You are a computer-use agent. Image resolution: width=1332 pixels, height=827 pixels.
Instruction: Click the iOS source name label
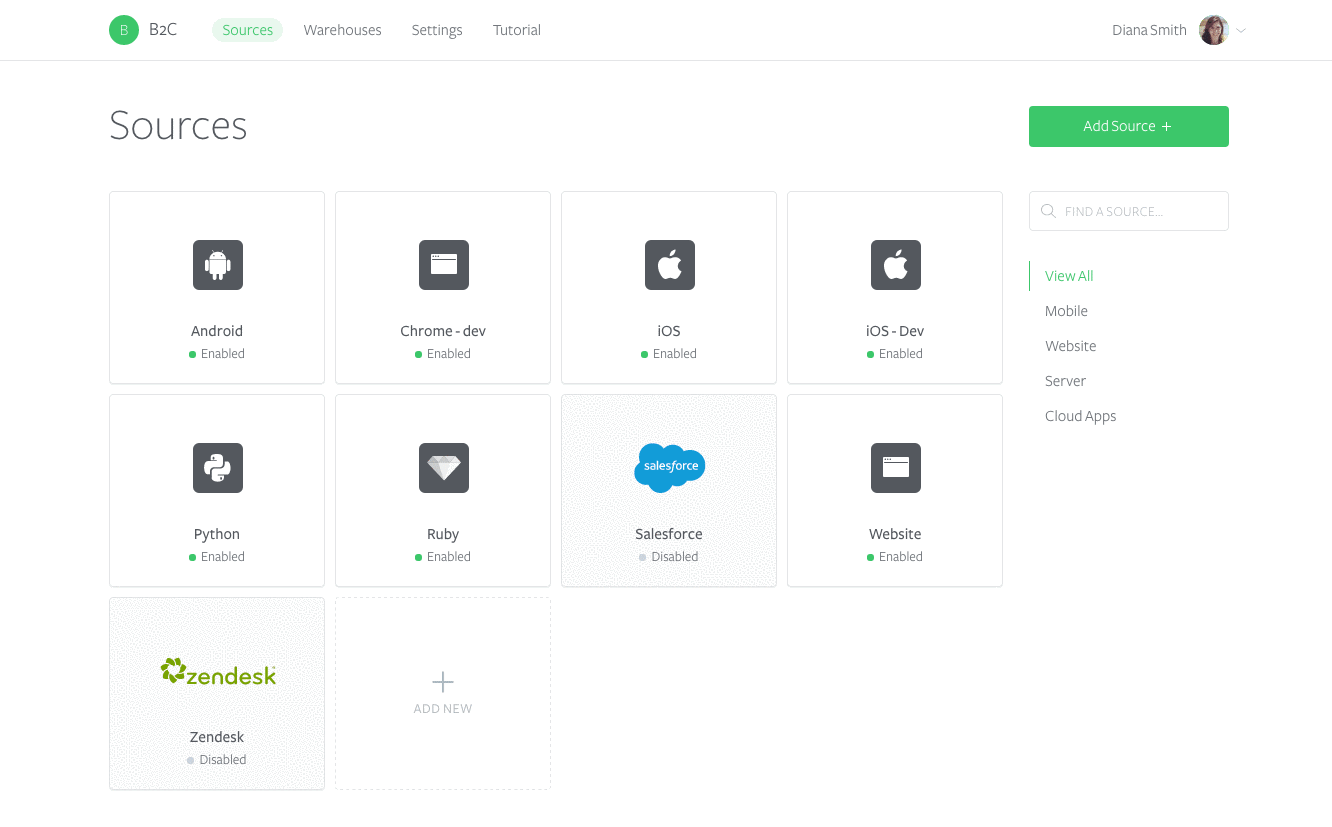point(669,331)
